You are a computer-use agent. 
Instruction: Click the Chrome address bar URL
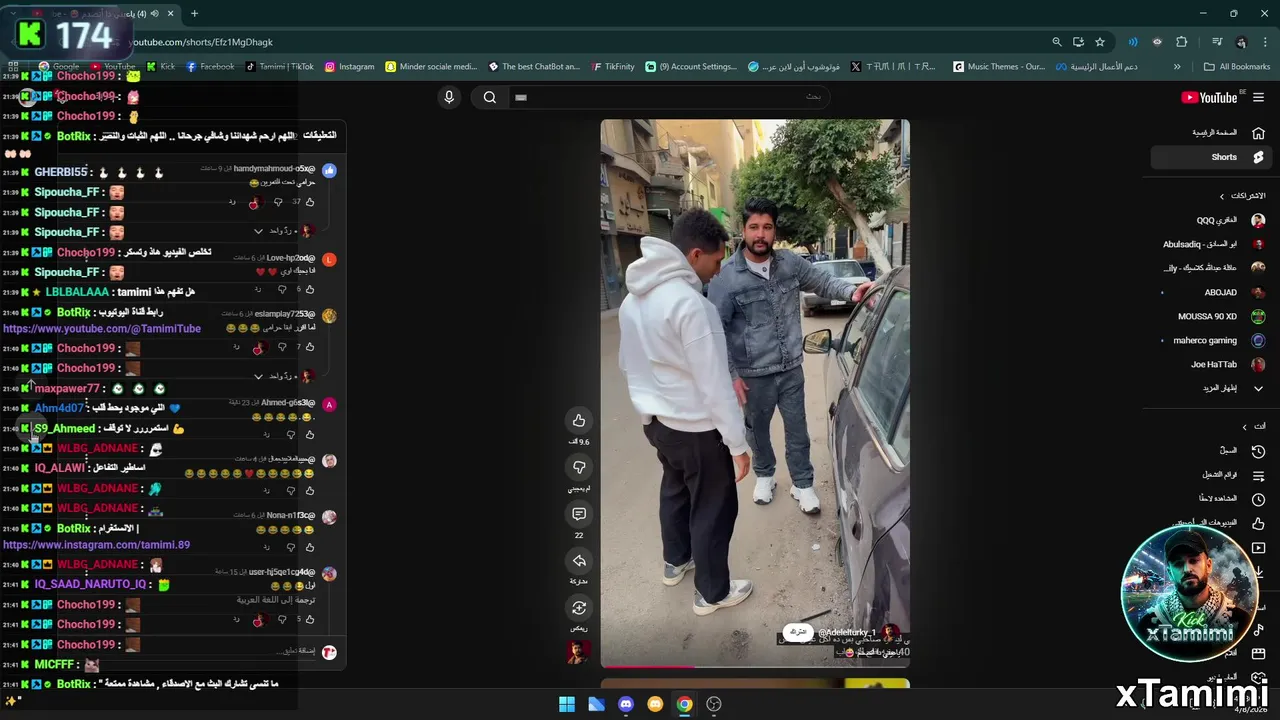pos(203,42)
